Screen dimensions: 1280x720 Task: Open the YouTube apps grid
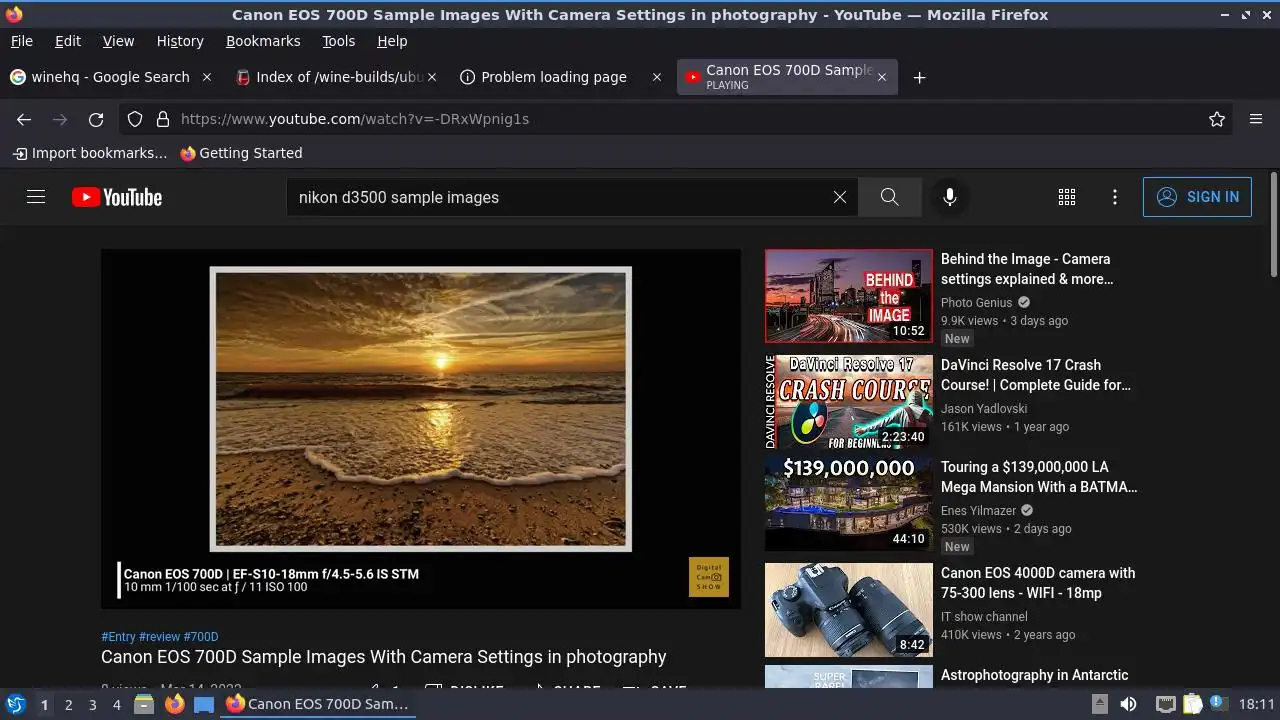coord(1067,197)
